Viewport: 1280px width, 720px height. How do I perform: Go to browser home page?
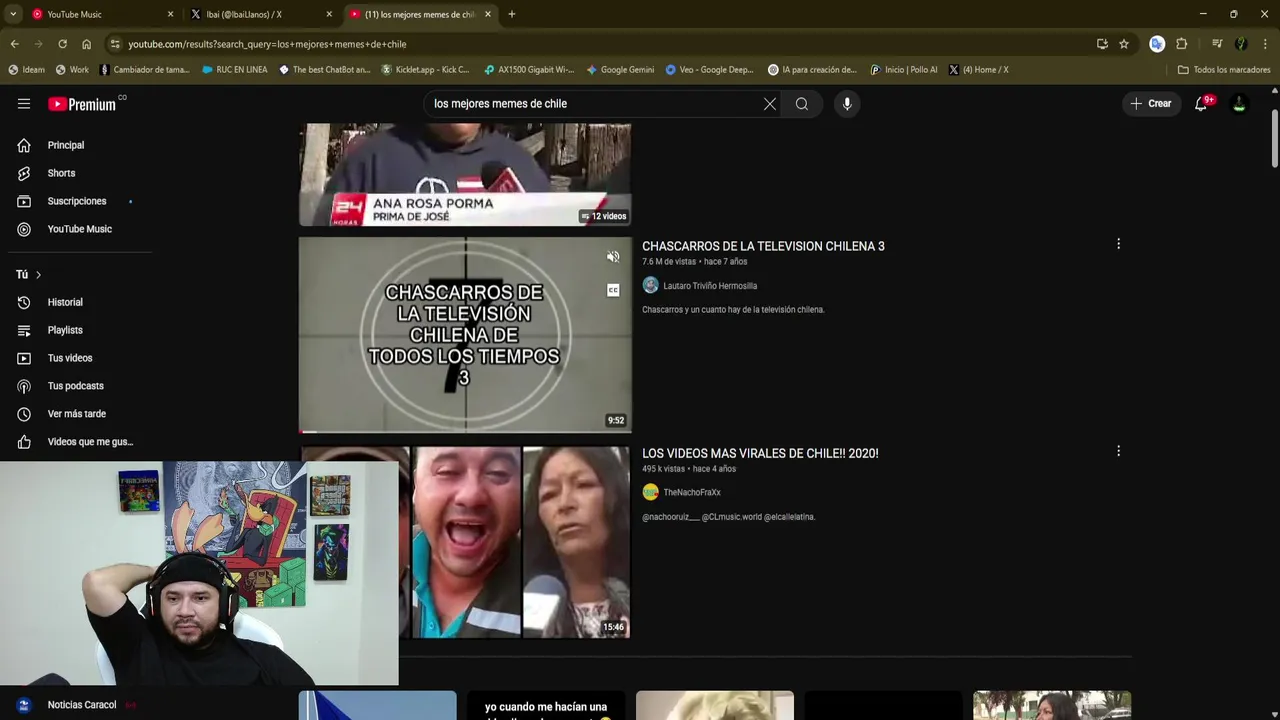pyautogui.click(x=86, y=44)
